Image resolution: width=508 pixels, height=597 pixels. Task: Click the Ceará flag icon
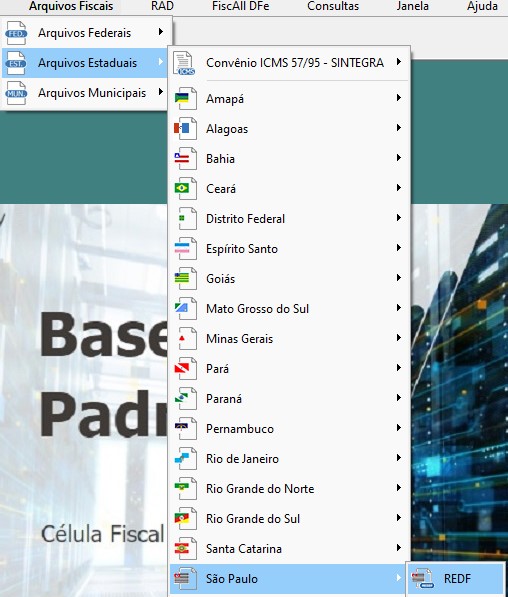point(185,189)
